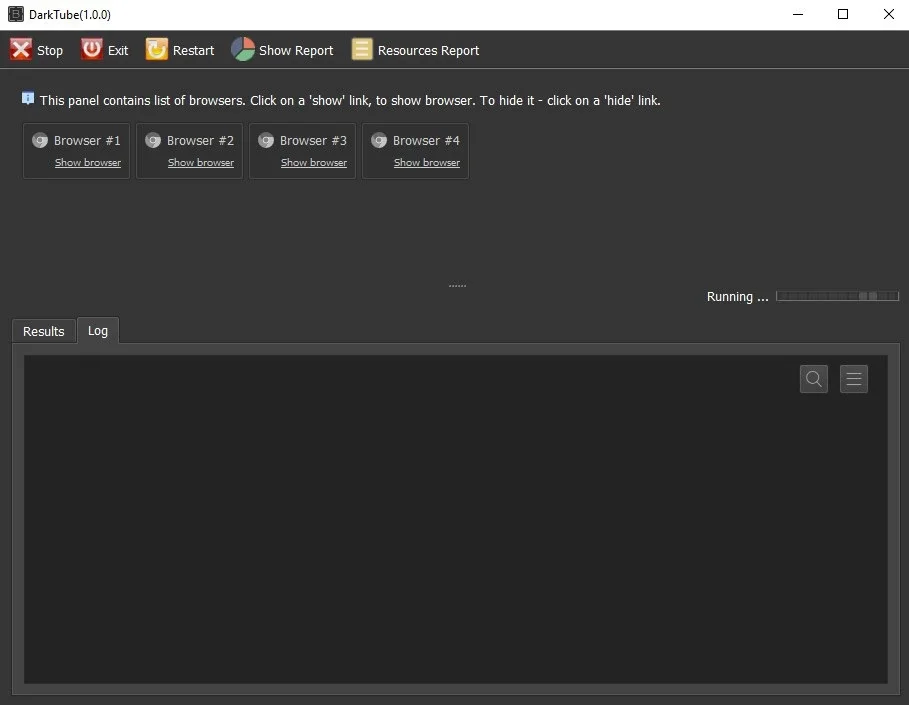Open the log search magnifier button
This screenshot has width=909, height=705.
tap(814, 379)
